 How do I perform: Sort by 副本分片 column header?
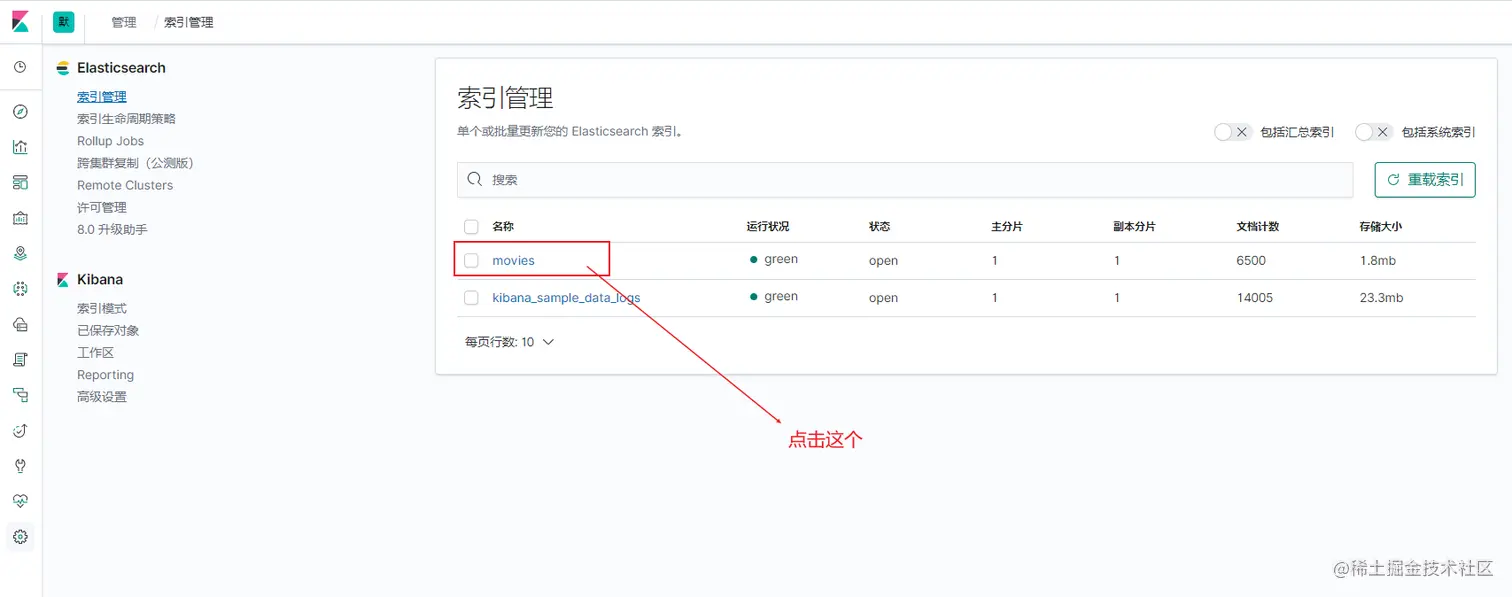[1134, 227]
